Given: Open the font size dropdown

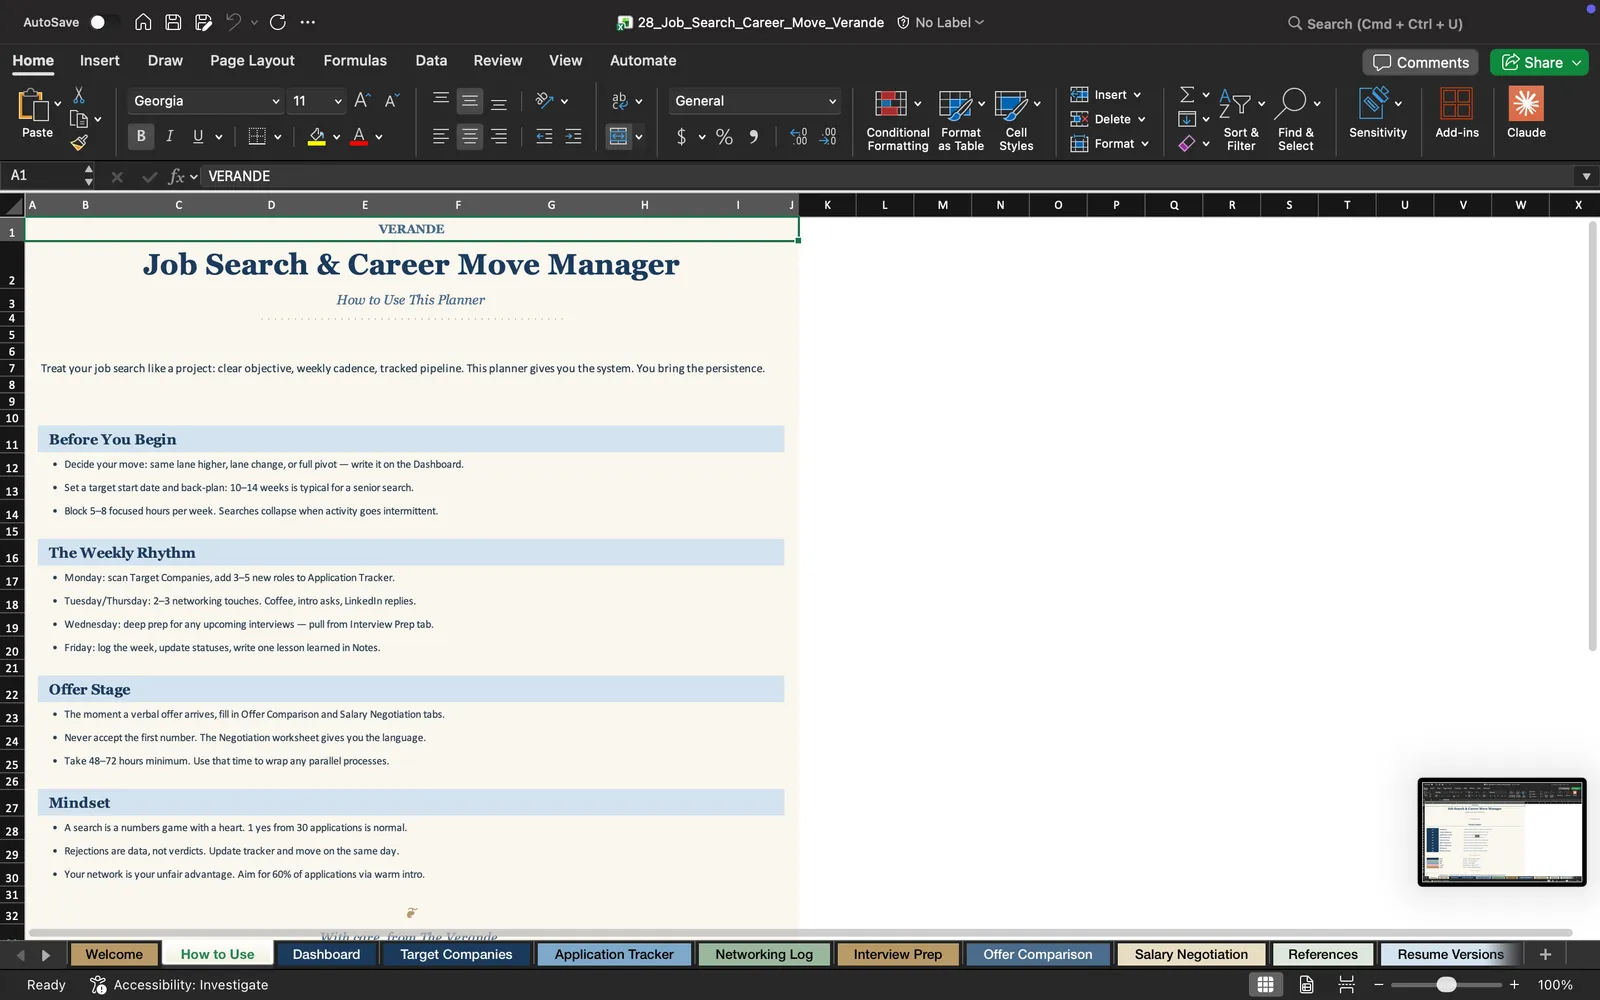Looking at the screenshot, I should (x=338, y=101).
